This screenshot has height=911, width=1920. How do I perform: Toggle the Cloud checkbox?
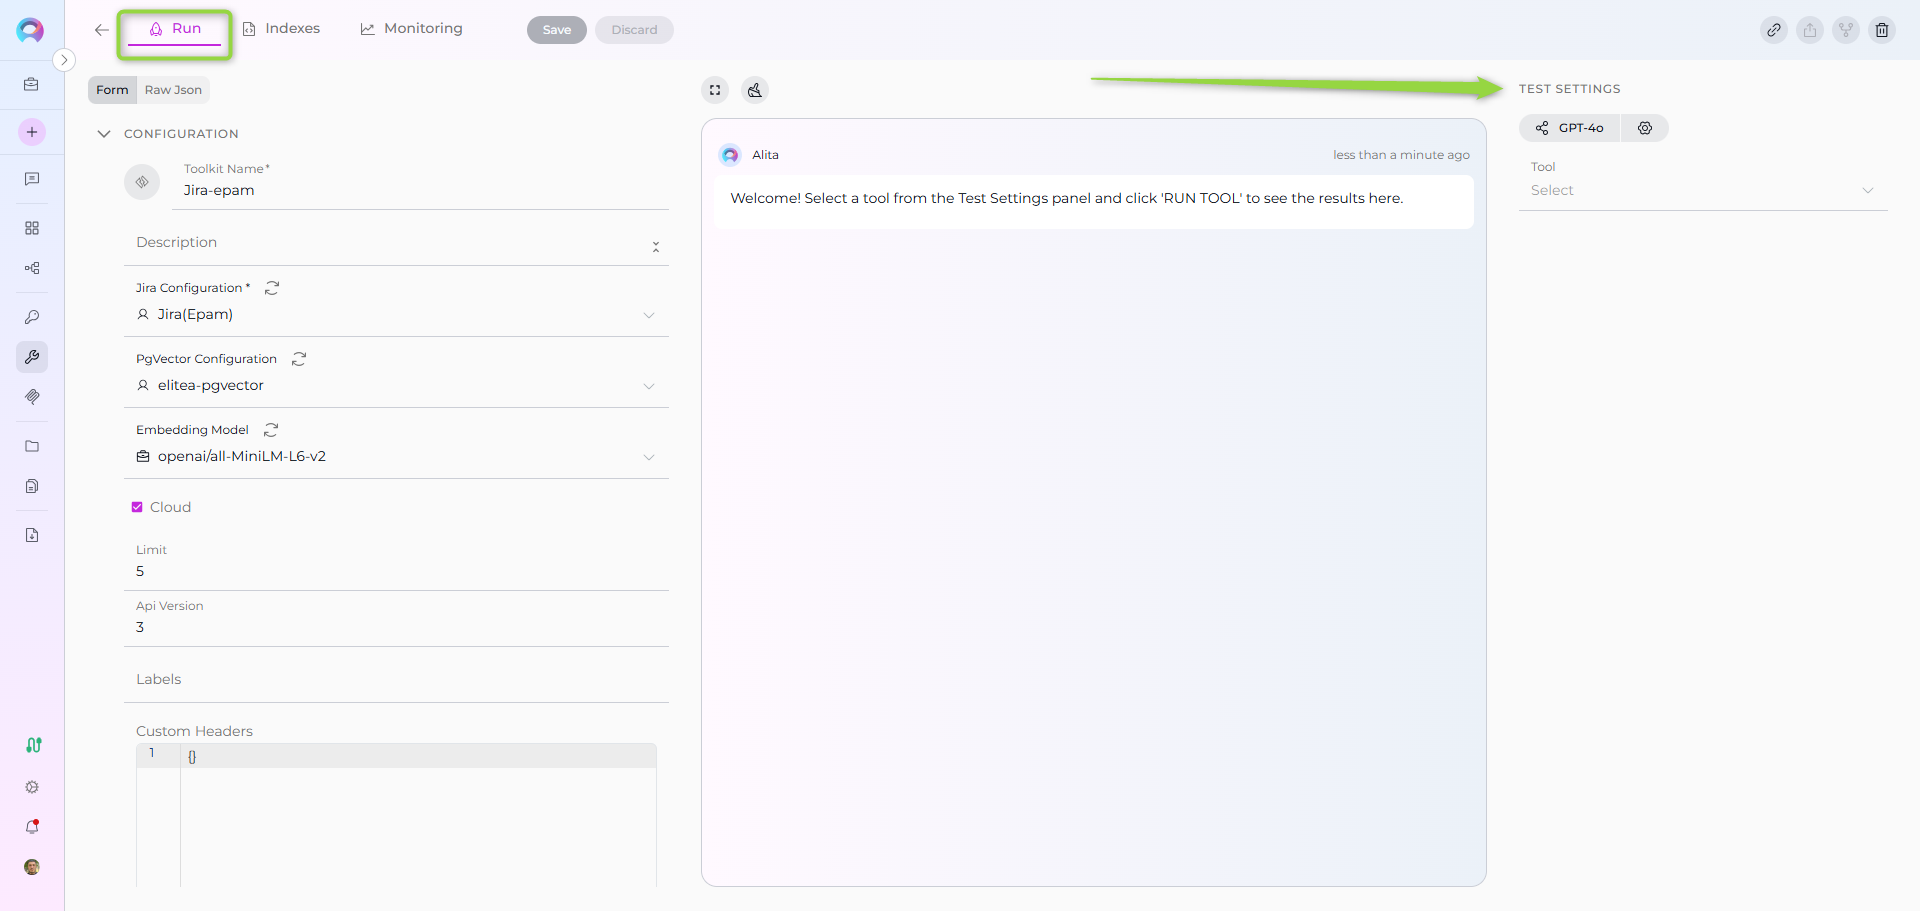pyautogui.click(x=138, y=507)
